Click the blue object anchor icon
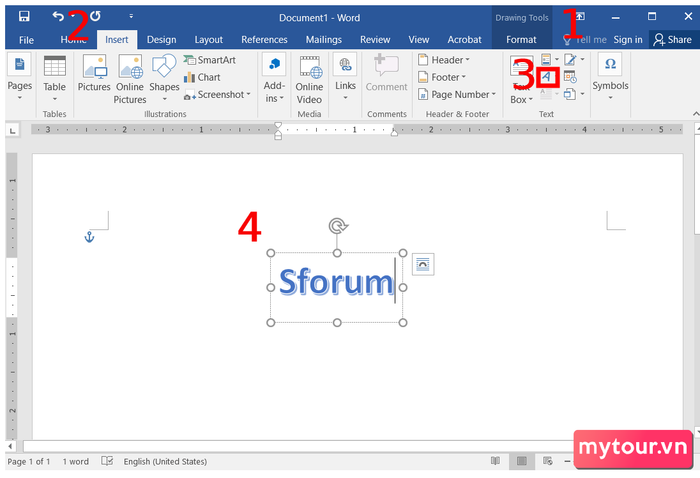The width and height of the screenshot is (700, 478). click(x=89, y=237)
